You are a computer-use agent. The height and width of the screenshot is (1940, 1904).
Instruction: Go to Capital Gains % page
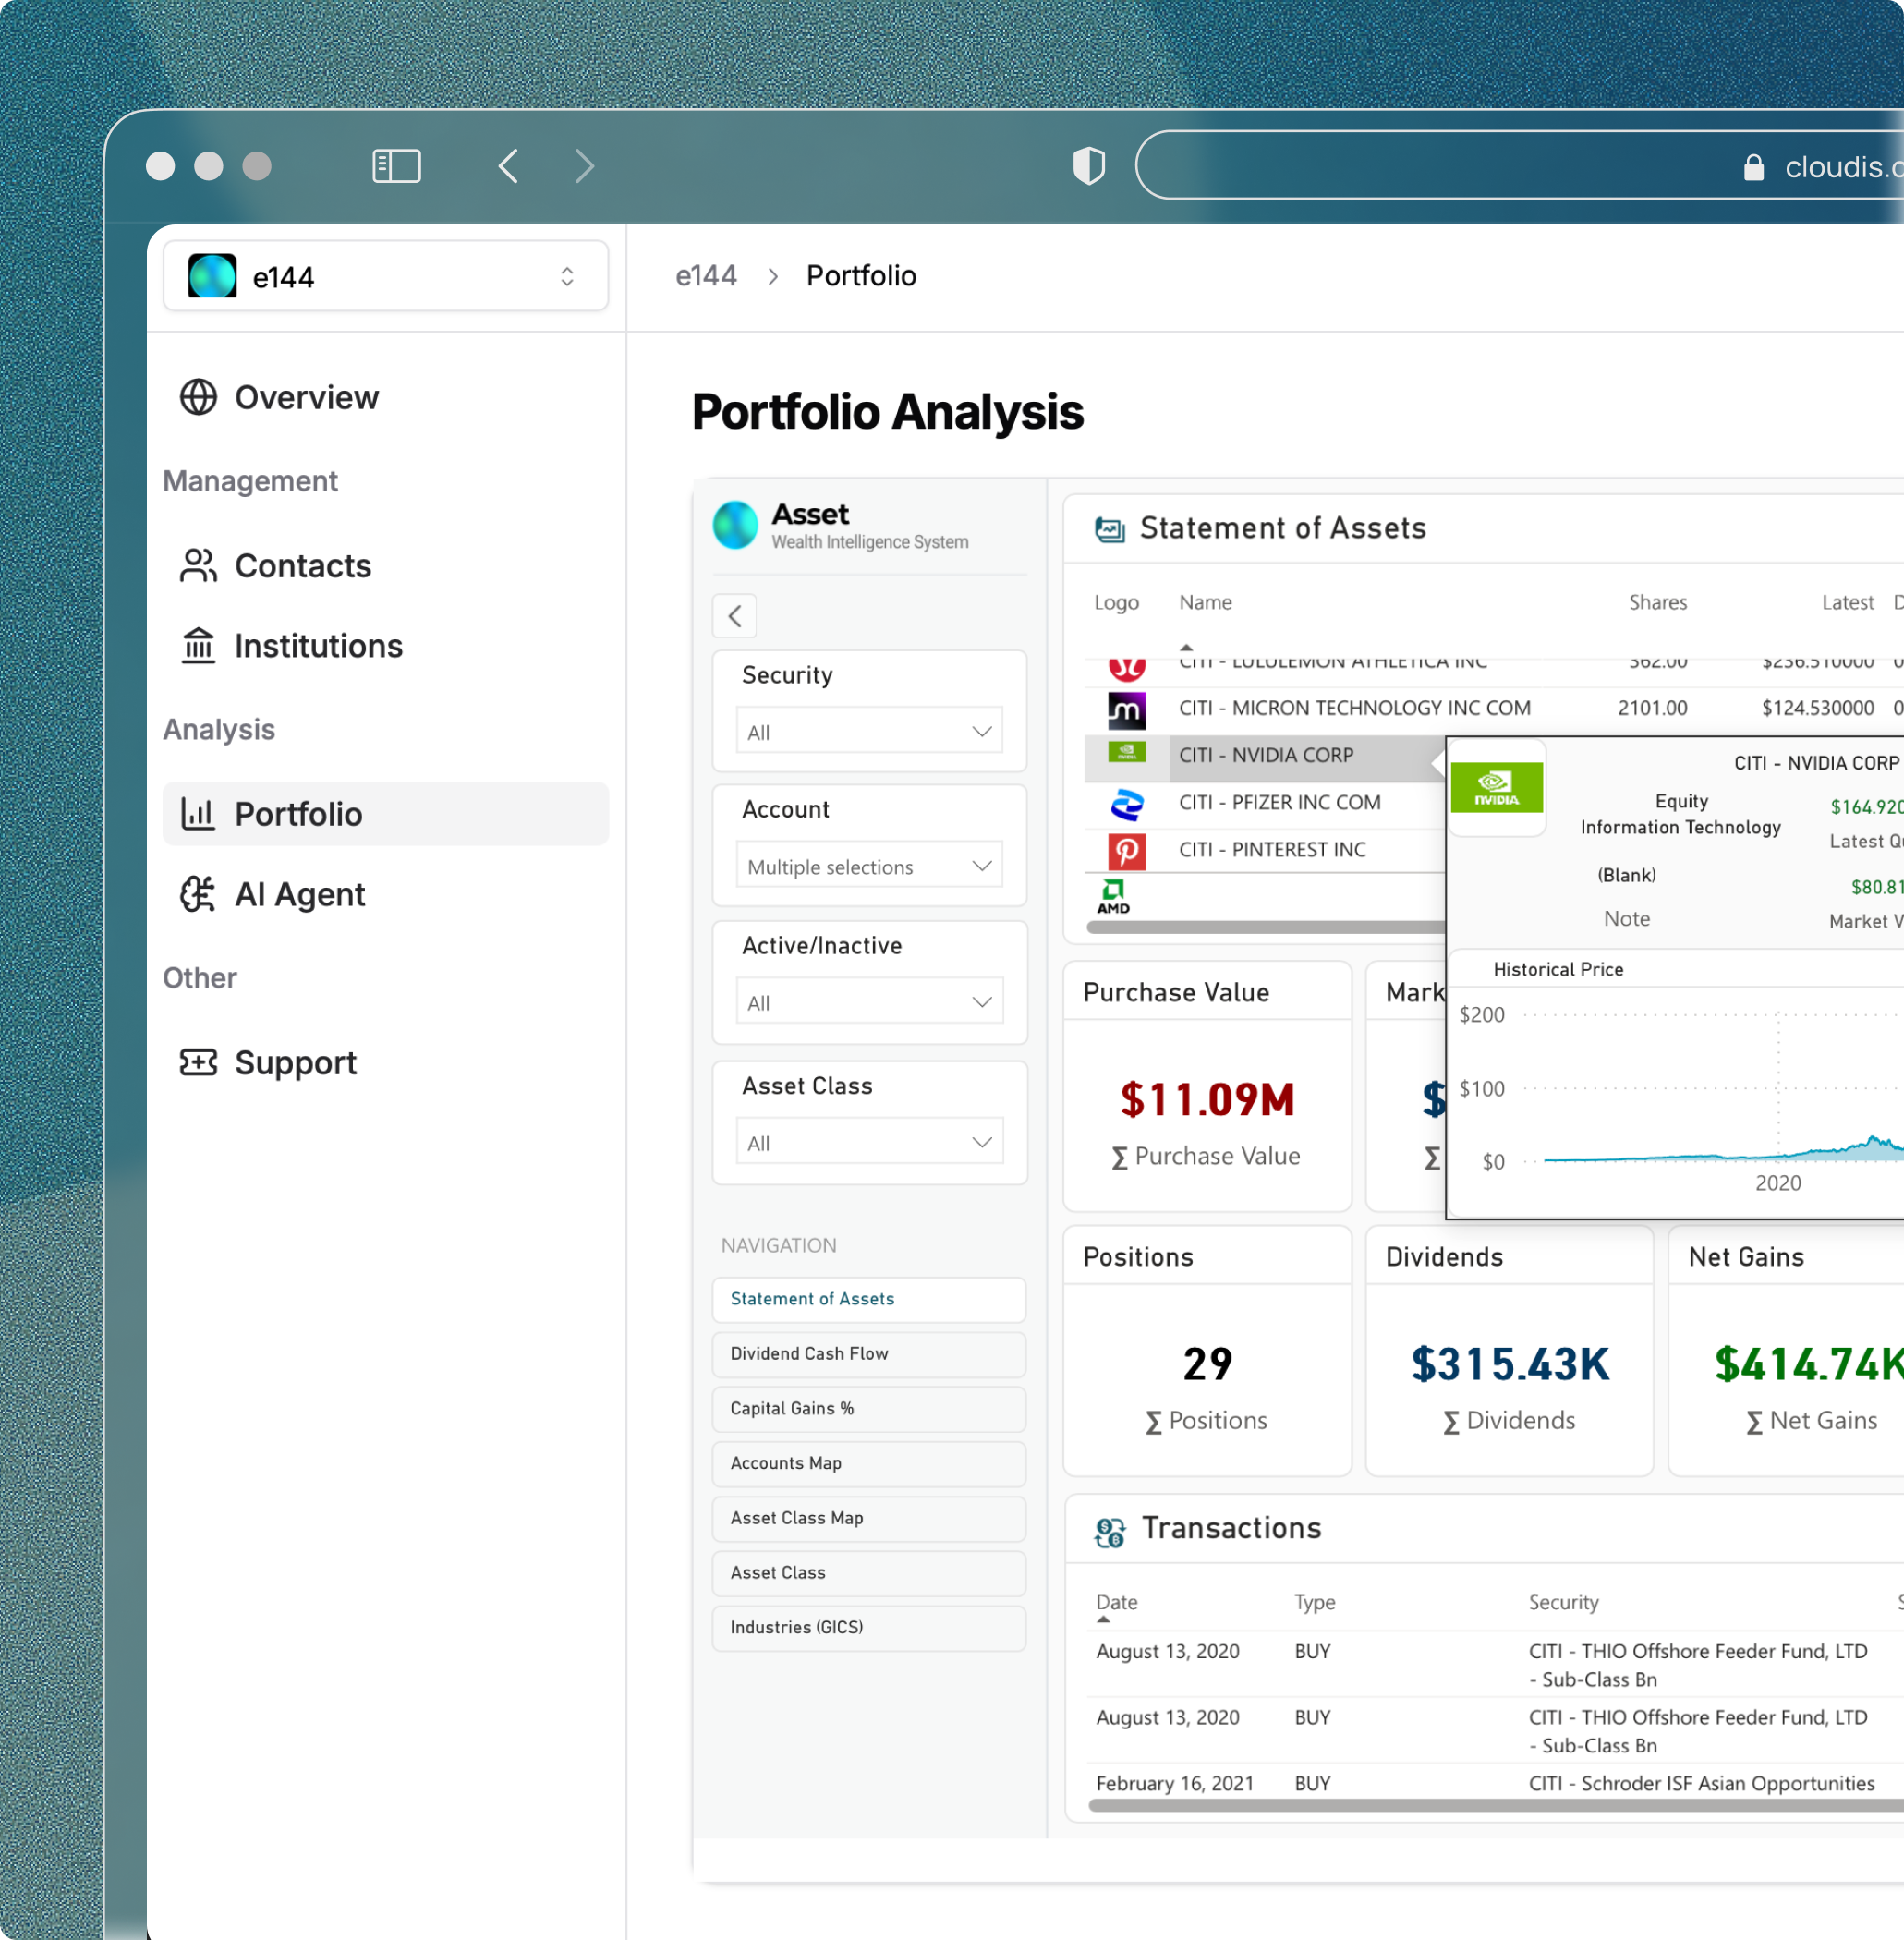tap(869, 1408)
